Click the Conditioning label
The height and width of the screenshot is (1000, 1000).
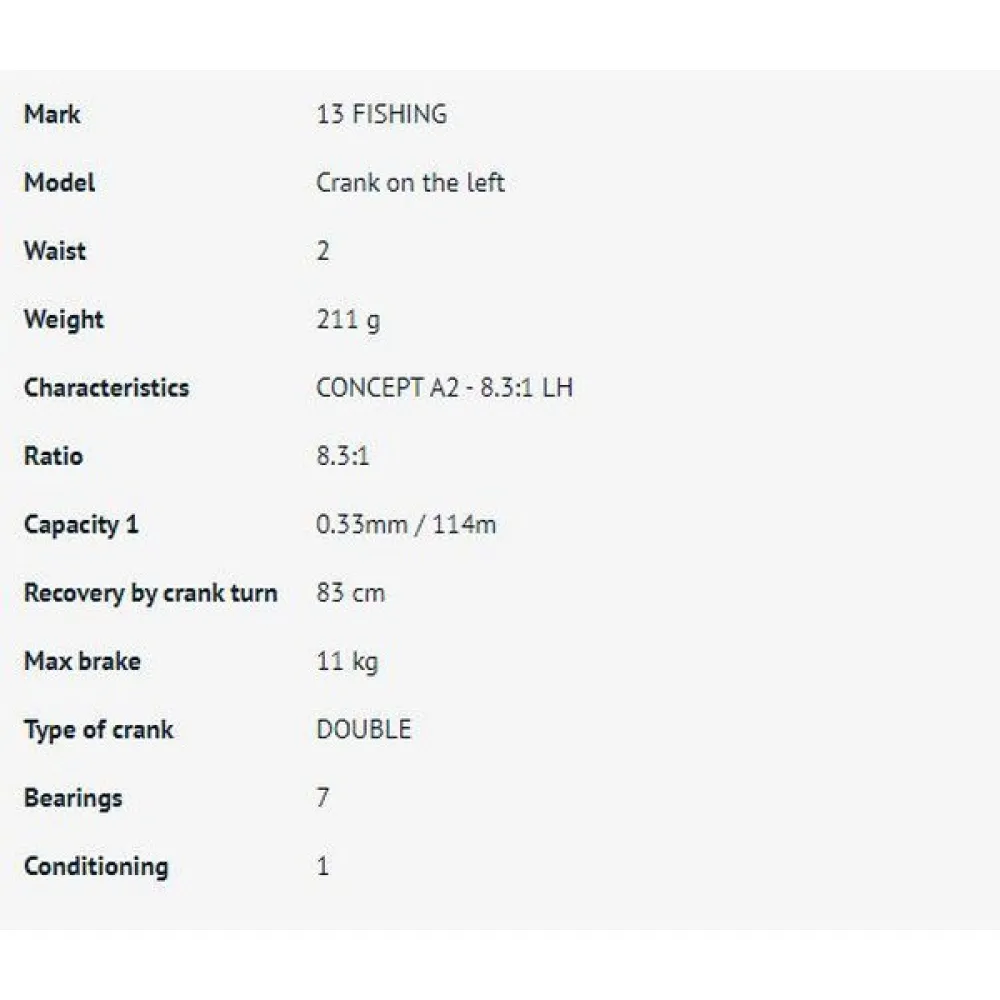pyautogui.click(x=96, y=866)
